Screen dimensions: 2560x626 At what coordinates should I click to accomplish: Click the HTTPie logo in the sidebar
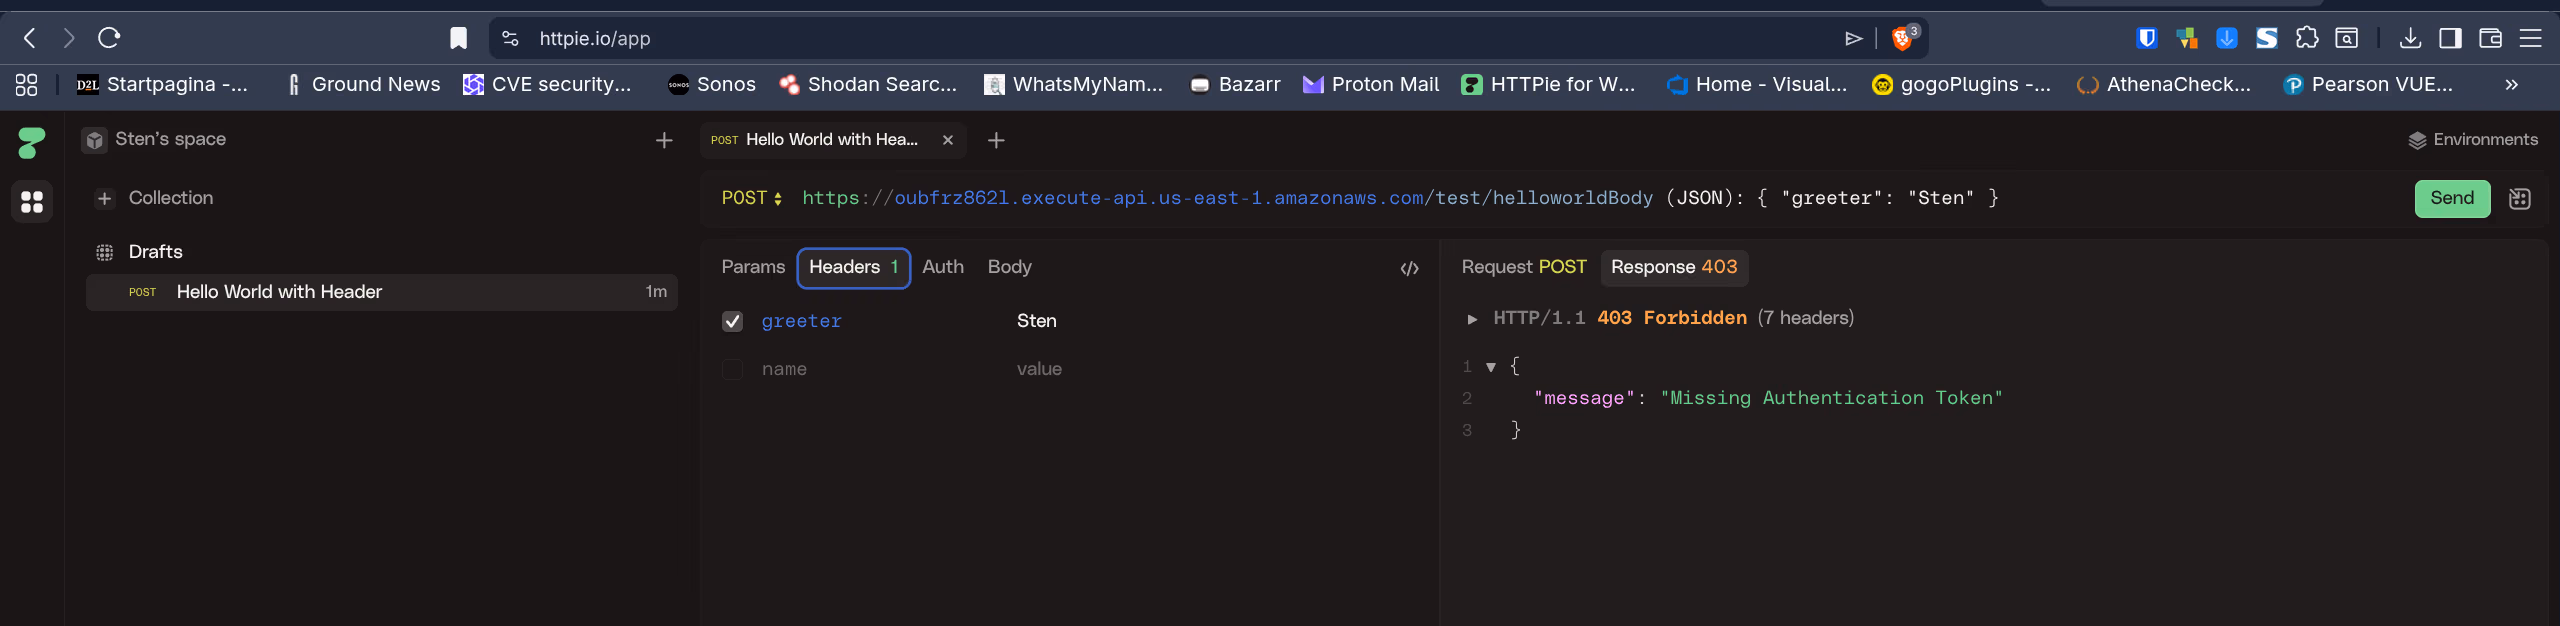pyautogui.click(x=32, y=142)
